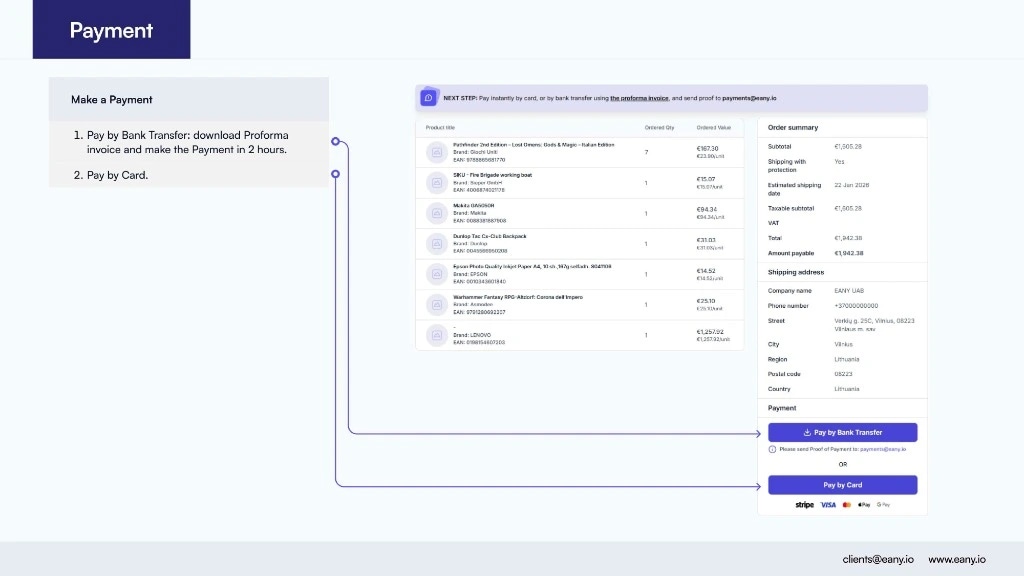Image resolution: width=1024 pixels, height=576 pixels.
Task: Click the Shipping address heading
Action: tap(795, 272)
